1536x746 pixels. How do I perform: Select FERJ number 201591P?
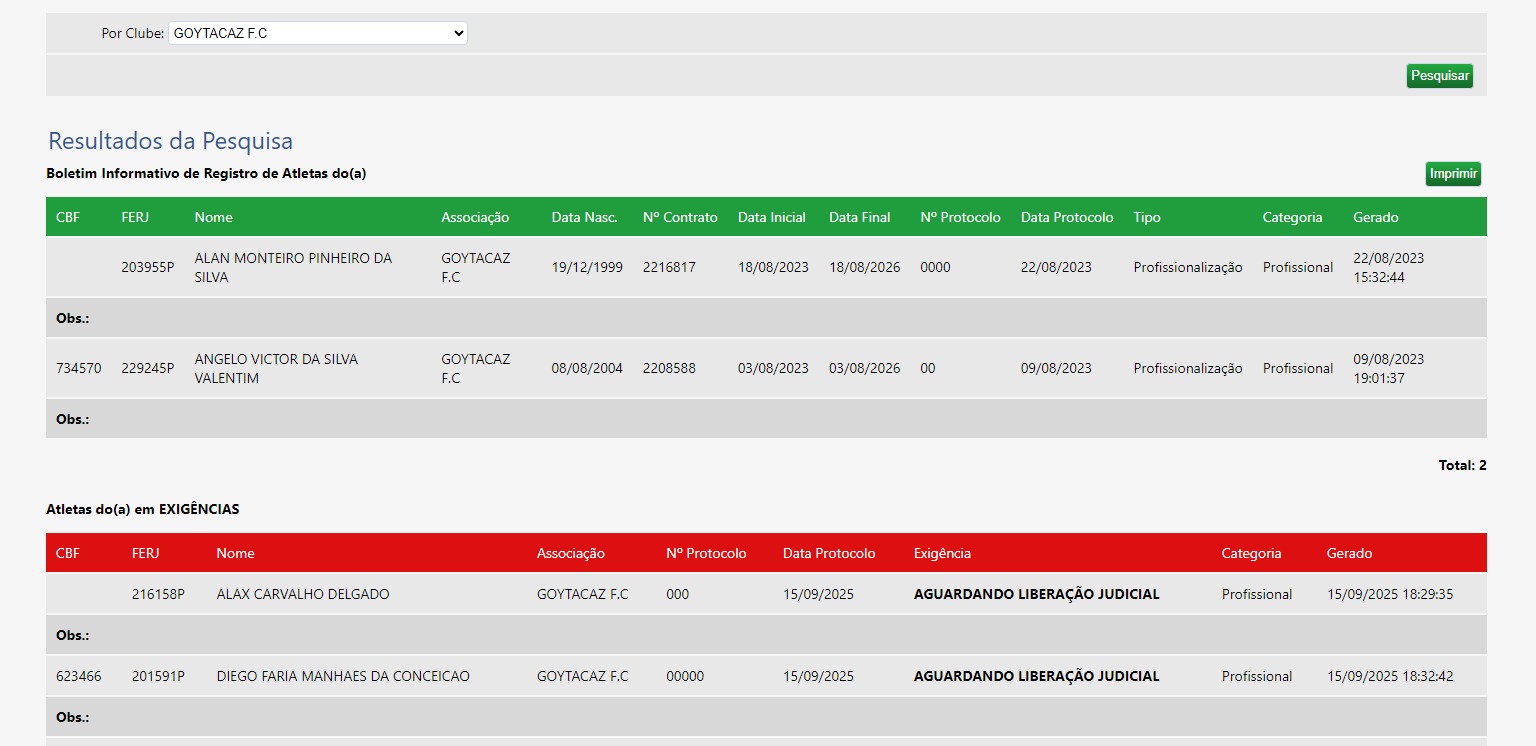[x=158, y=676]
